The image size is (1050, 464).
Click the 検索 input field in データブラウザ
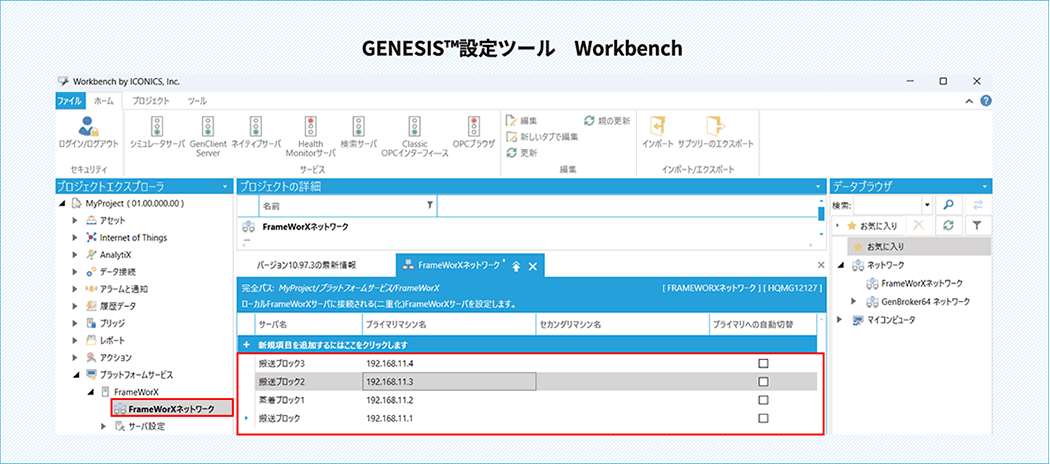(x=887, y=204)
